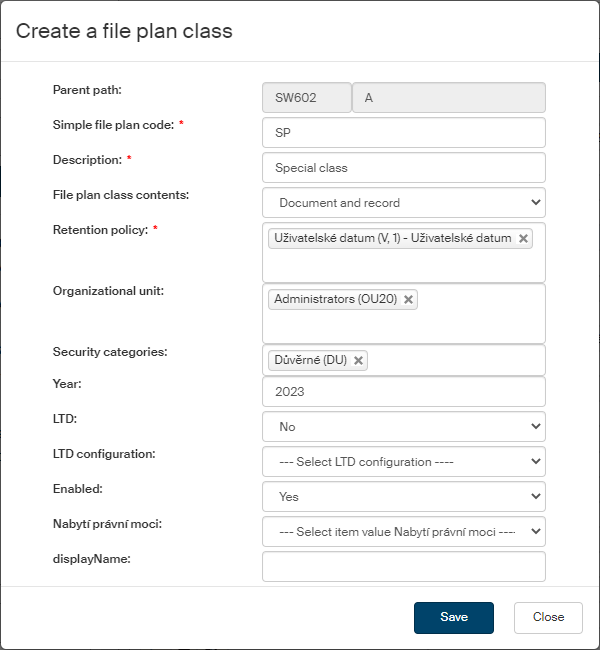The width and height of the screenshot is (600, 650).
Task: Remove Administrators (OU20) organizational unit tag
Action: pos(408,300)
